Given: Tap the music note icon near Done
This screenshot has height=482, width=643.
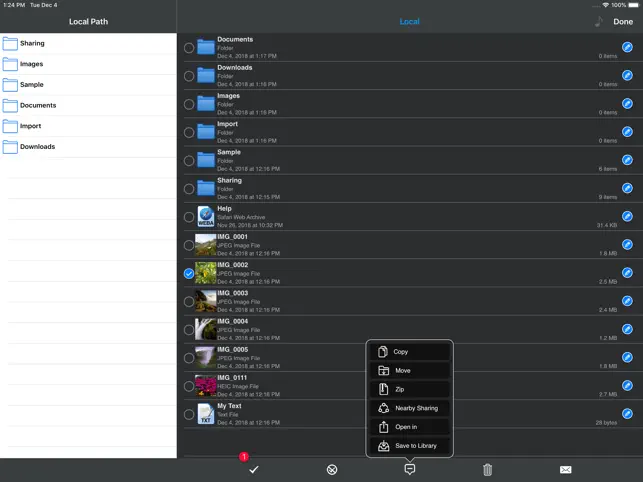Looking at the screenshot, I should click(x=599, y=21).
